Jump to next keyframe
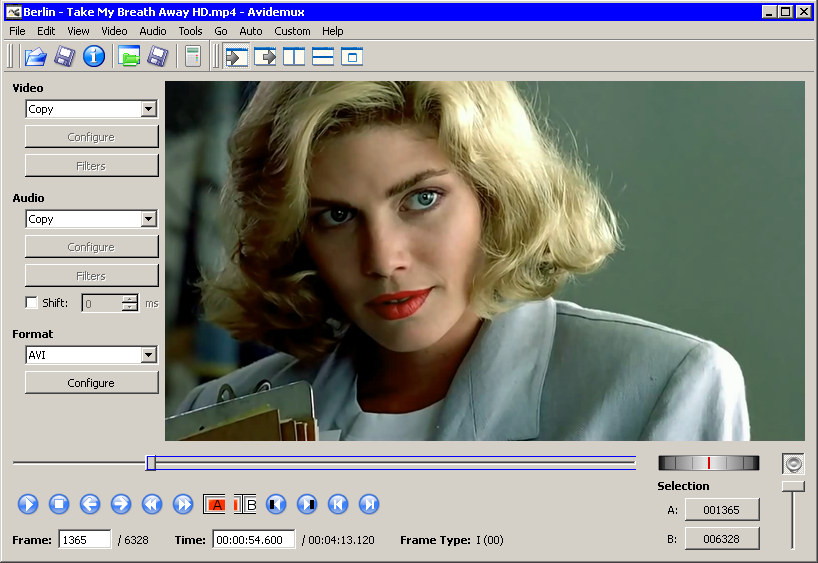Image resolution: width=818 pixels, height=563 pixels. [x=183, y=504]
